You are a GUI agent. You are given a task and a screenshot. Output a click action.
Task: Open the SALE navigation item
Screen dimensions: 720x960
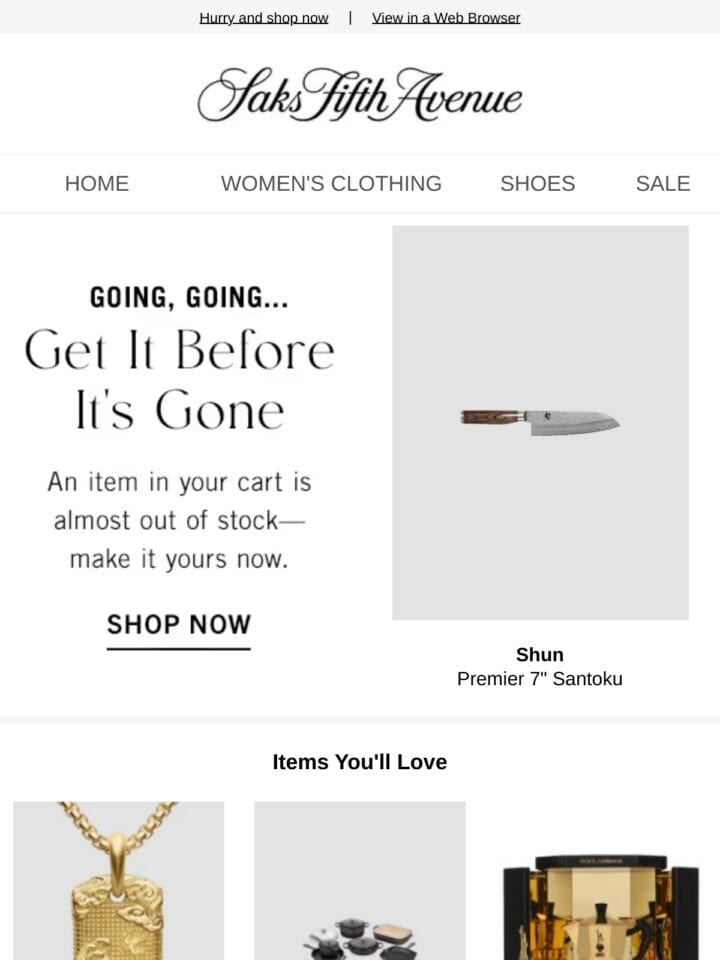(x=662, y=184)
